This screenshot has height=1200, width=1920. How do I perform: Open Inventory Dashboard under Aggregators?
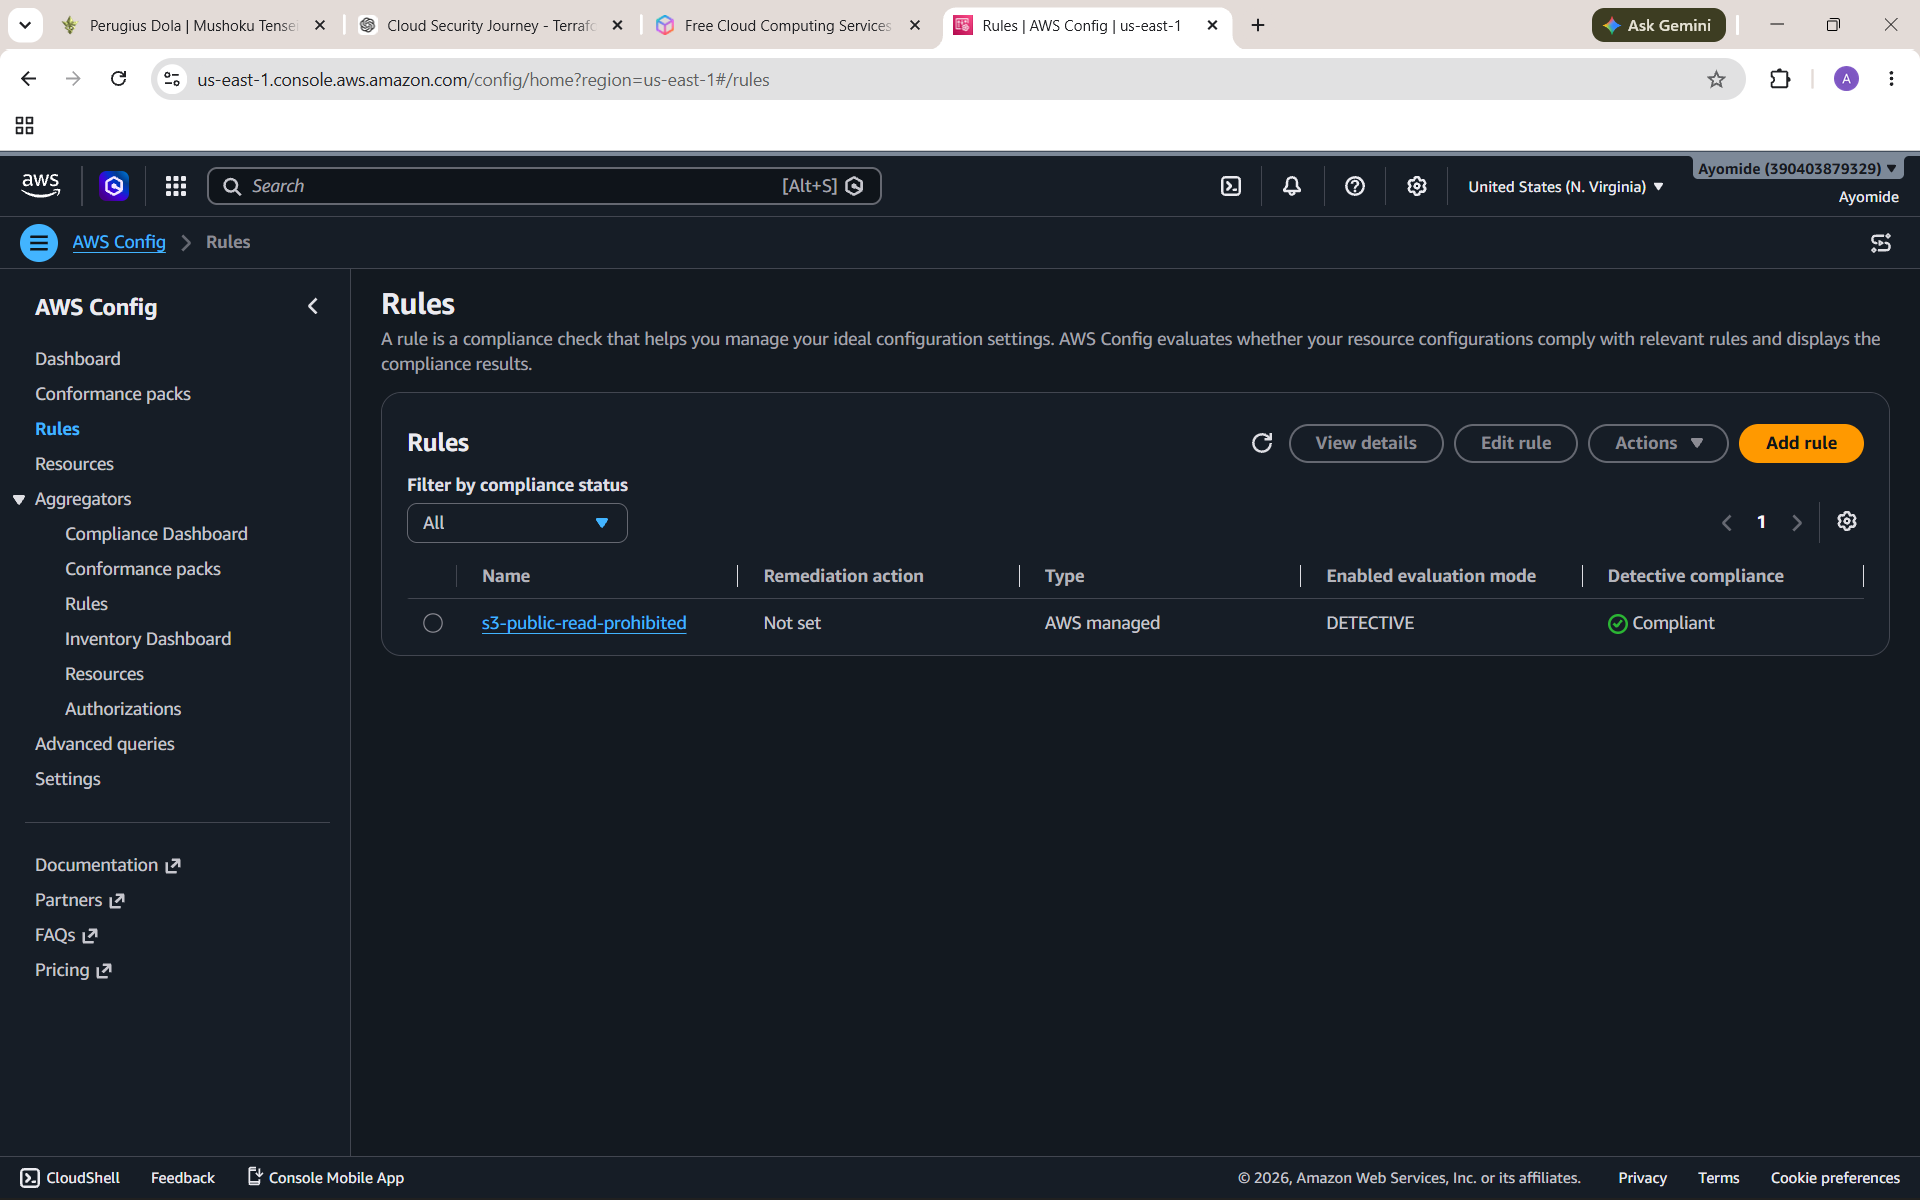(x=148, y=639)
